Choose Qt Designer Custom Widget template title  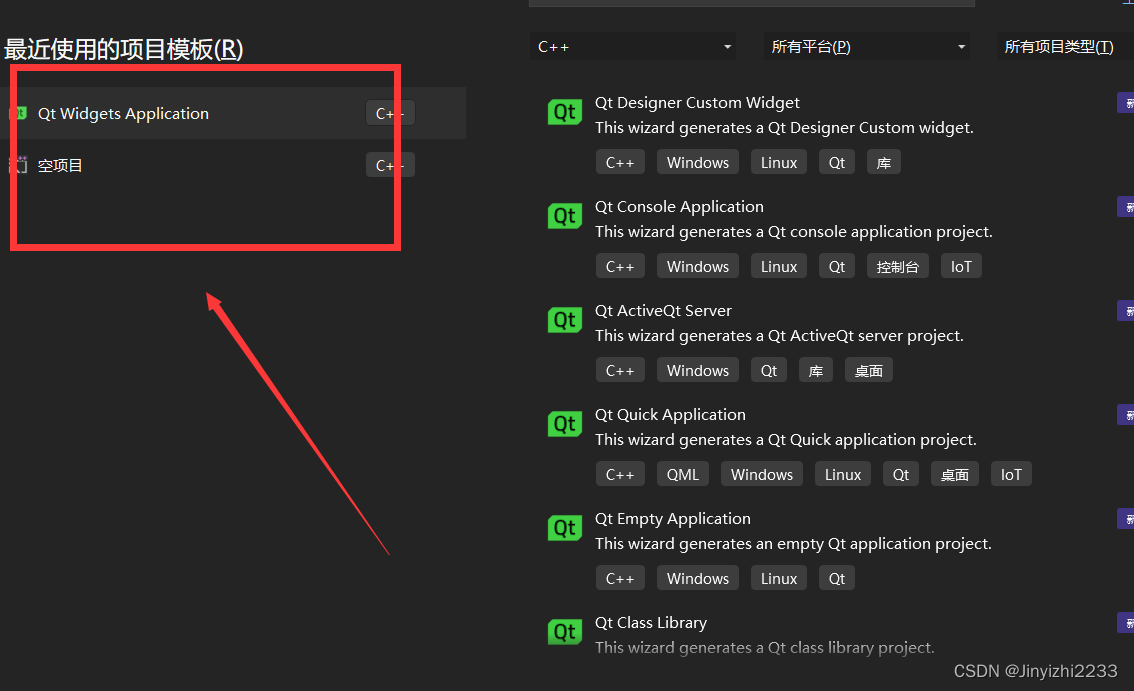[697, 103]
